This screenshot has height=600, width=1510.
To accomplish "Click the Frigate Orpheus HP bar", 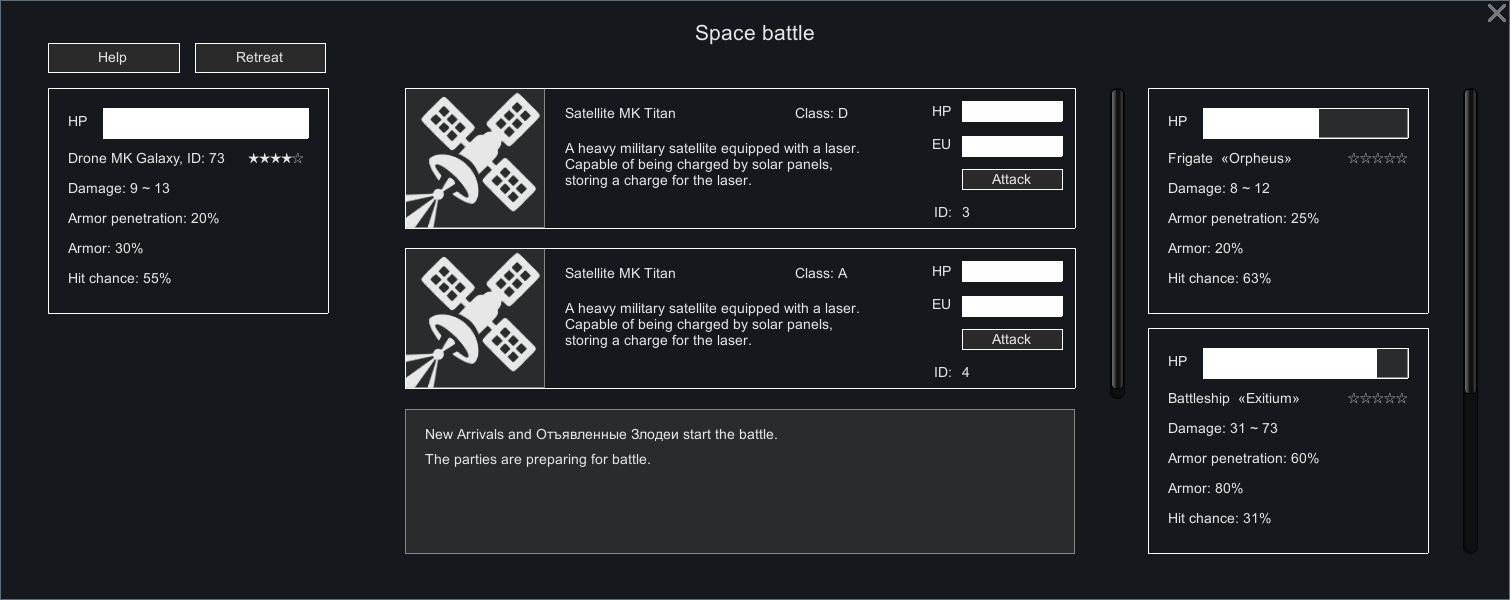I will pos(1305,124).
